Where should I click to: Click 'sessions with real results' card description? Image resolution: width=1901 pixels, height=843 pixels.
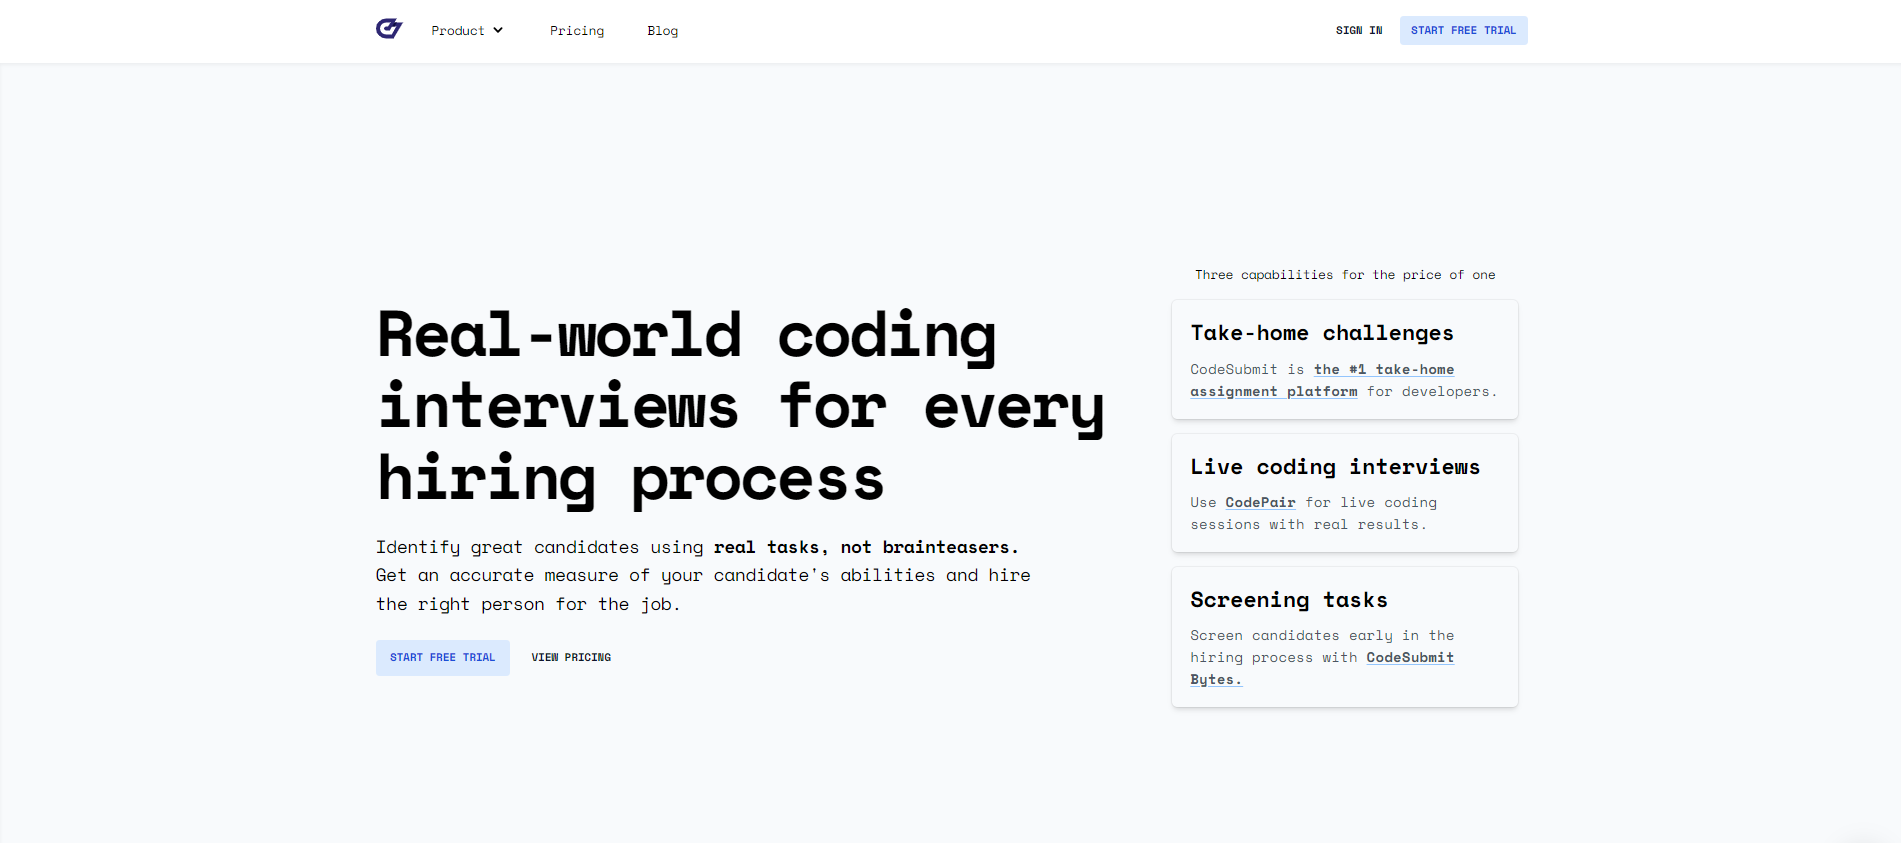point(1307,525)
